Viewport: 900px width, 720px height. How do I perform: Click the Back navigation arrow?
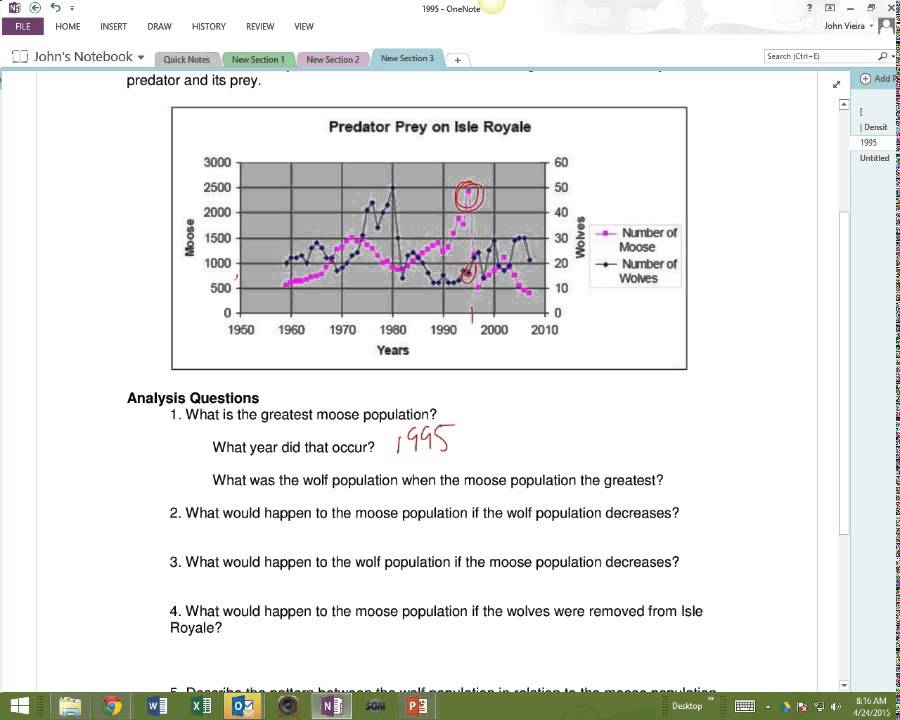click(35, 7)
